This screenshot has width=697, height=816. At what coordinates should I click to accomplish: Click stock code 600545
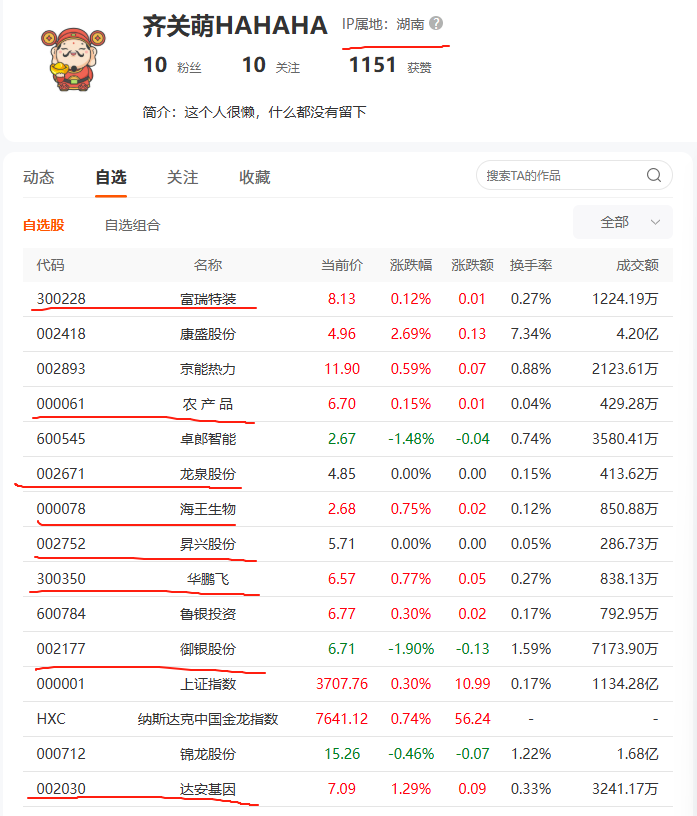click(x=61, y=439)
